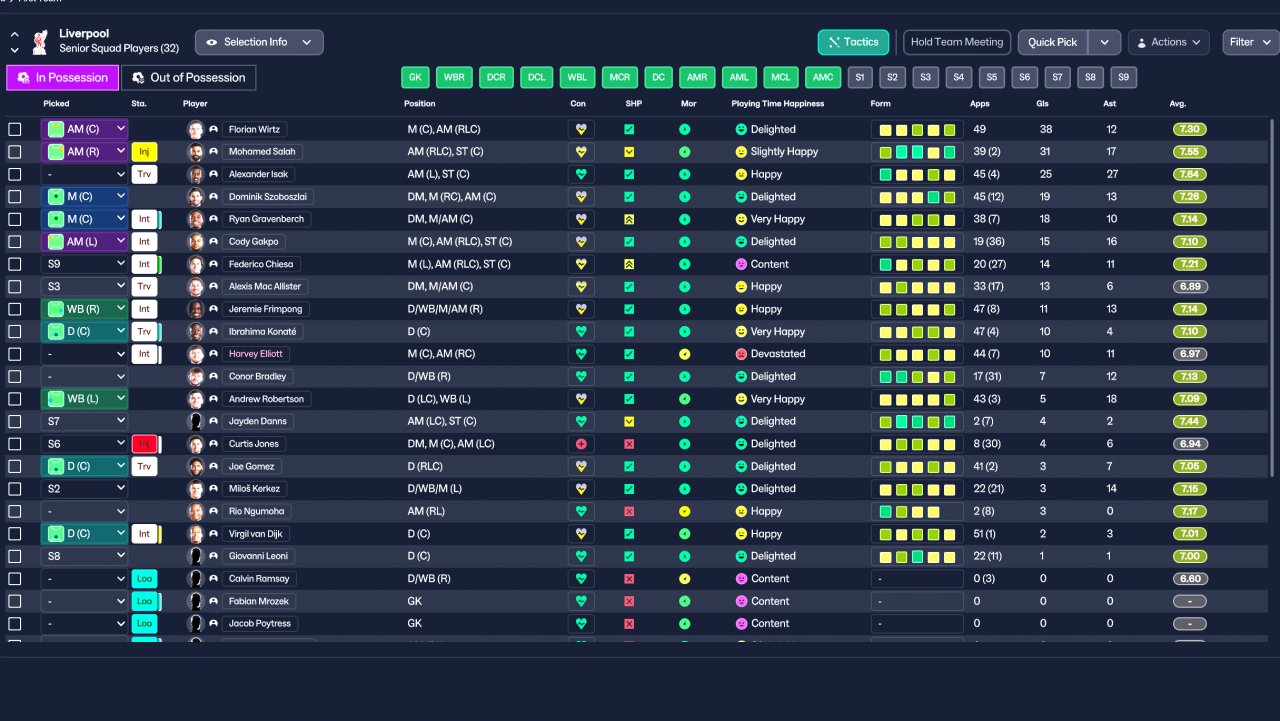Select Alexander Isak's row checkbox
Viewport: 1280px width, 721px height.
15,174
